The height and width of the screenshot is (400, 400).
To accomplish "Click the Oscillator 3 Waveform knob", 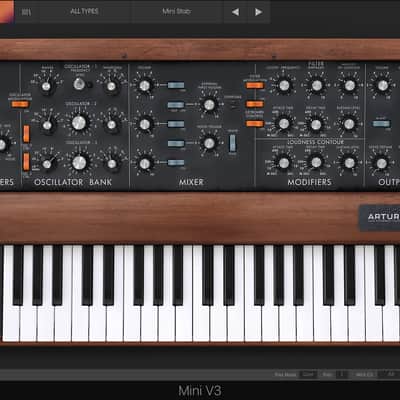I will pyautogui.click(x=112, y=164).
